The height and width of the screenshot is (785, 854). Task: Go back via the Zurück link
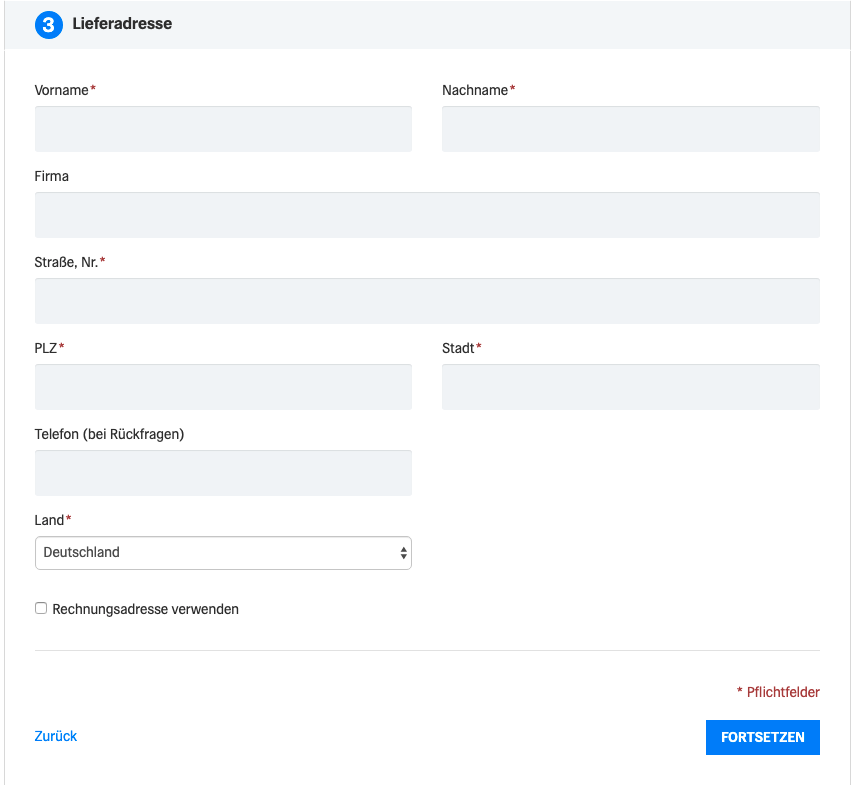coord(56,736)
